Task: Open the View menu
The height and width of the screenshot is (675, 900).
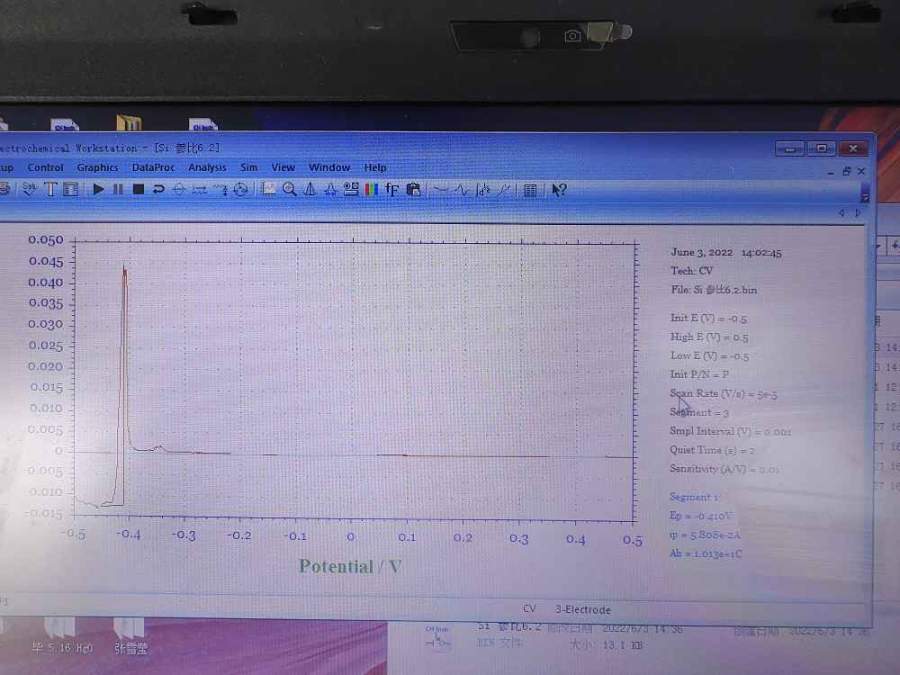Action: (x=283, y=167)
